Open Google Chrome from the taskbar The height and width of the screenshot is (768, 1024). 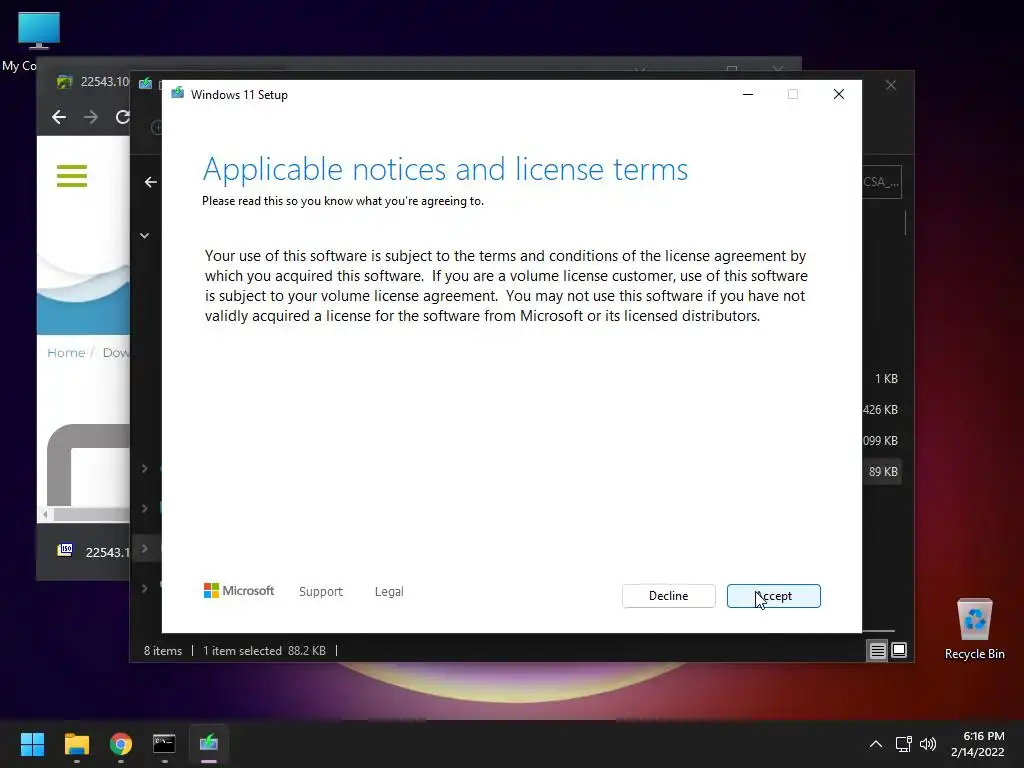(x=121, y=743)
